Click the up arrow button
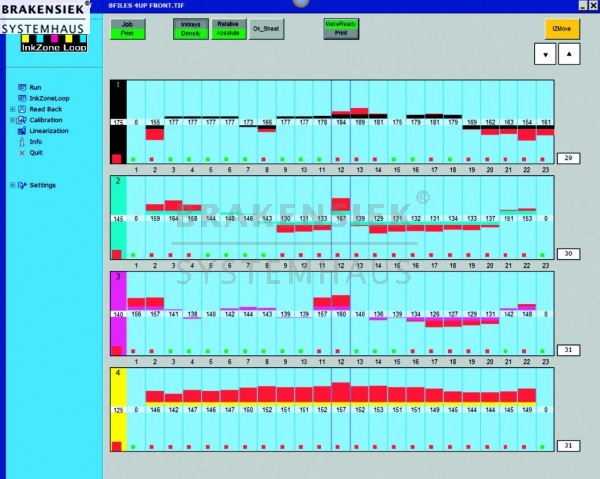The width and height of the screenshot is (600, 479). tap(569, 54)
